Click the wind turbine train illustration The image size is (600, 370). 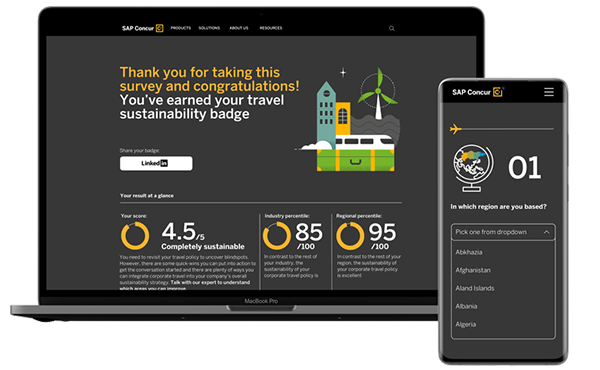349,120
